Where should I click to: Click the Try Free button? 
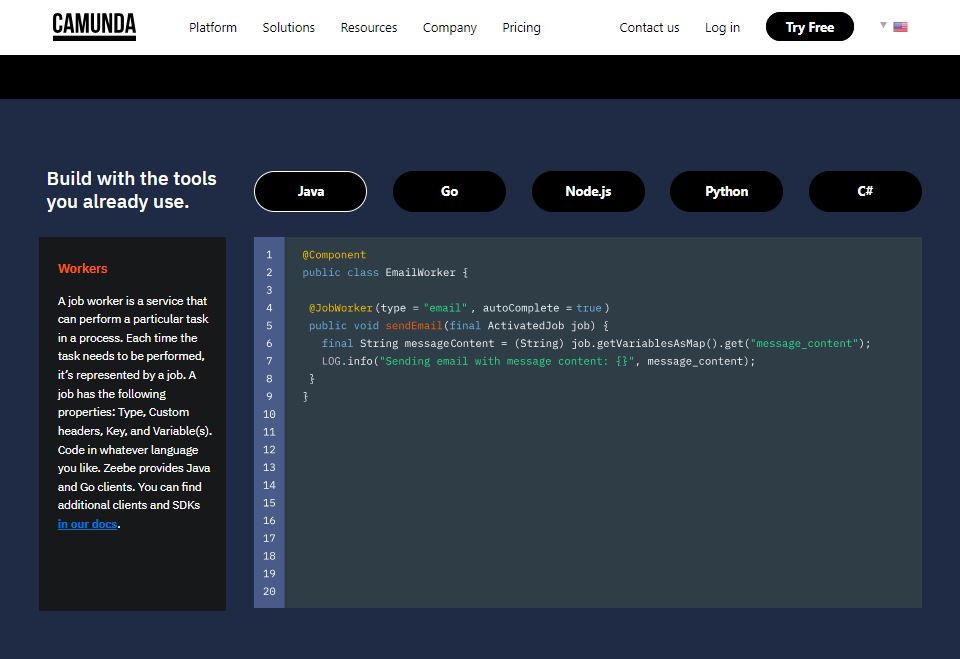pos(809,27)
